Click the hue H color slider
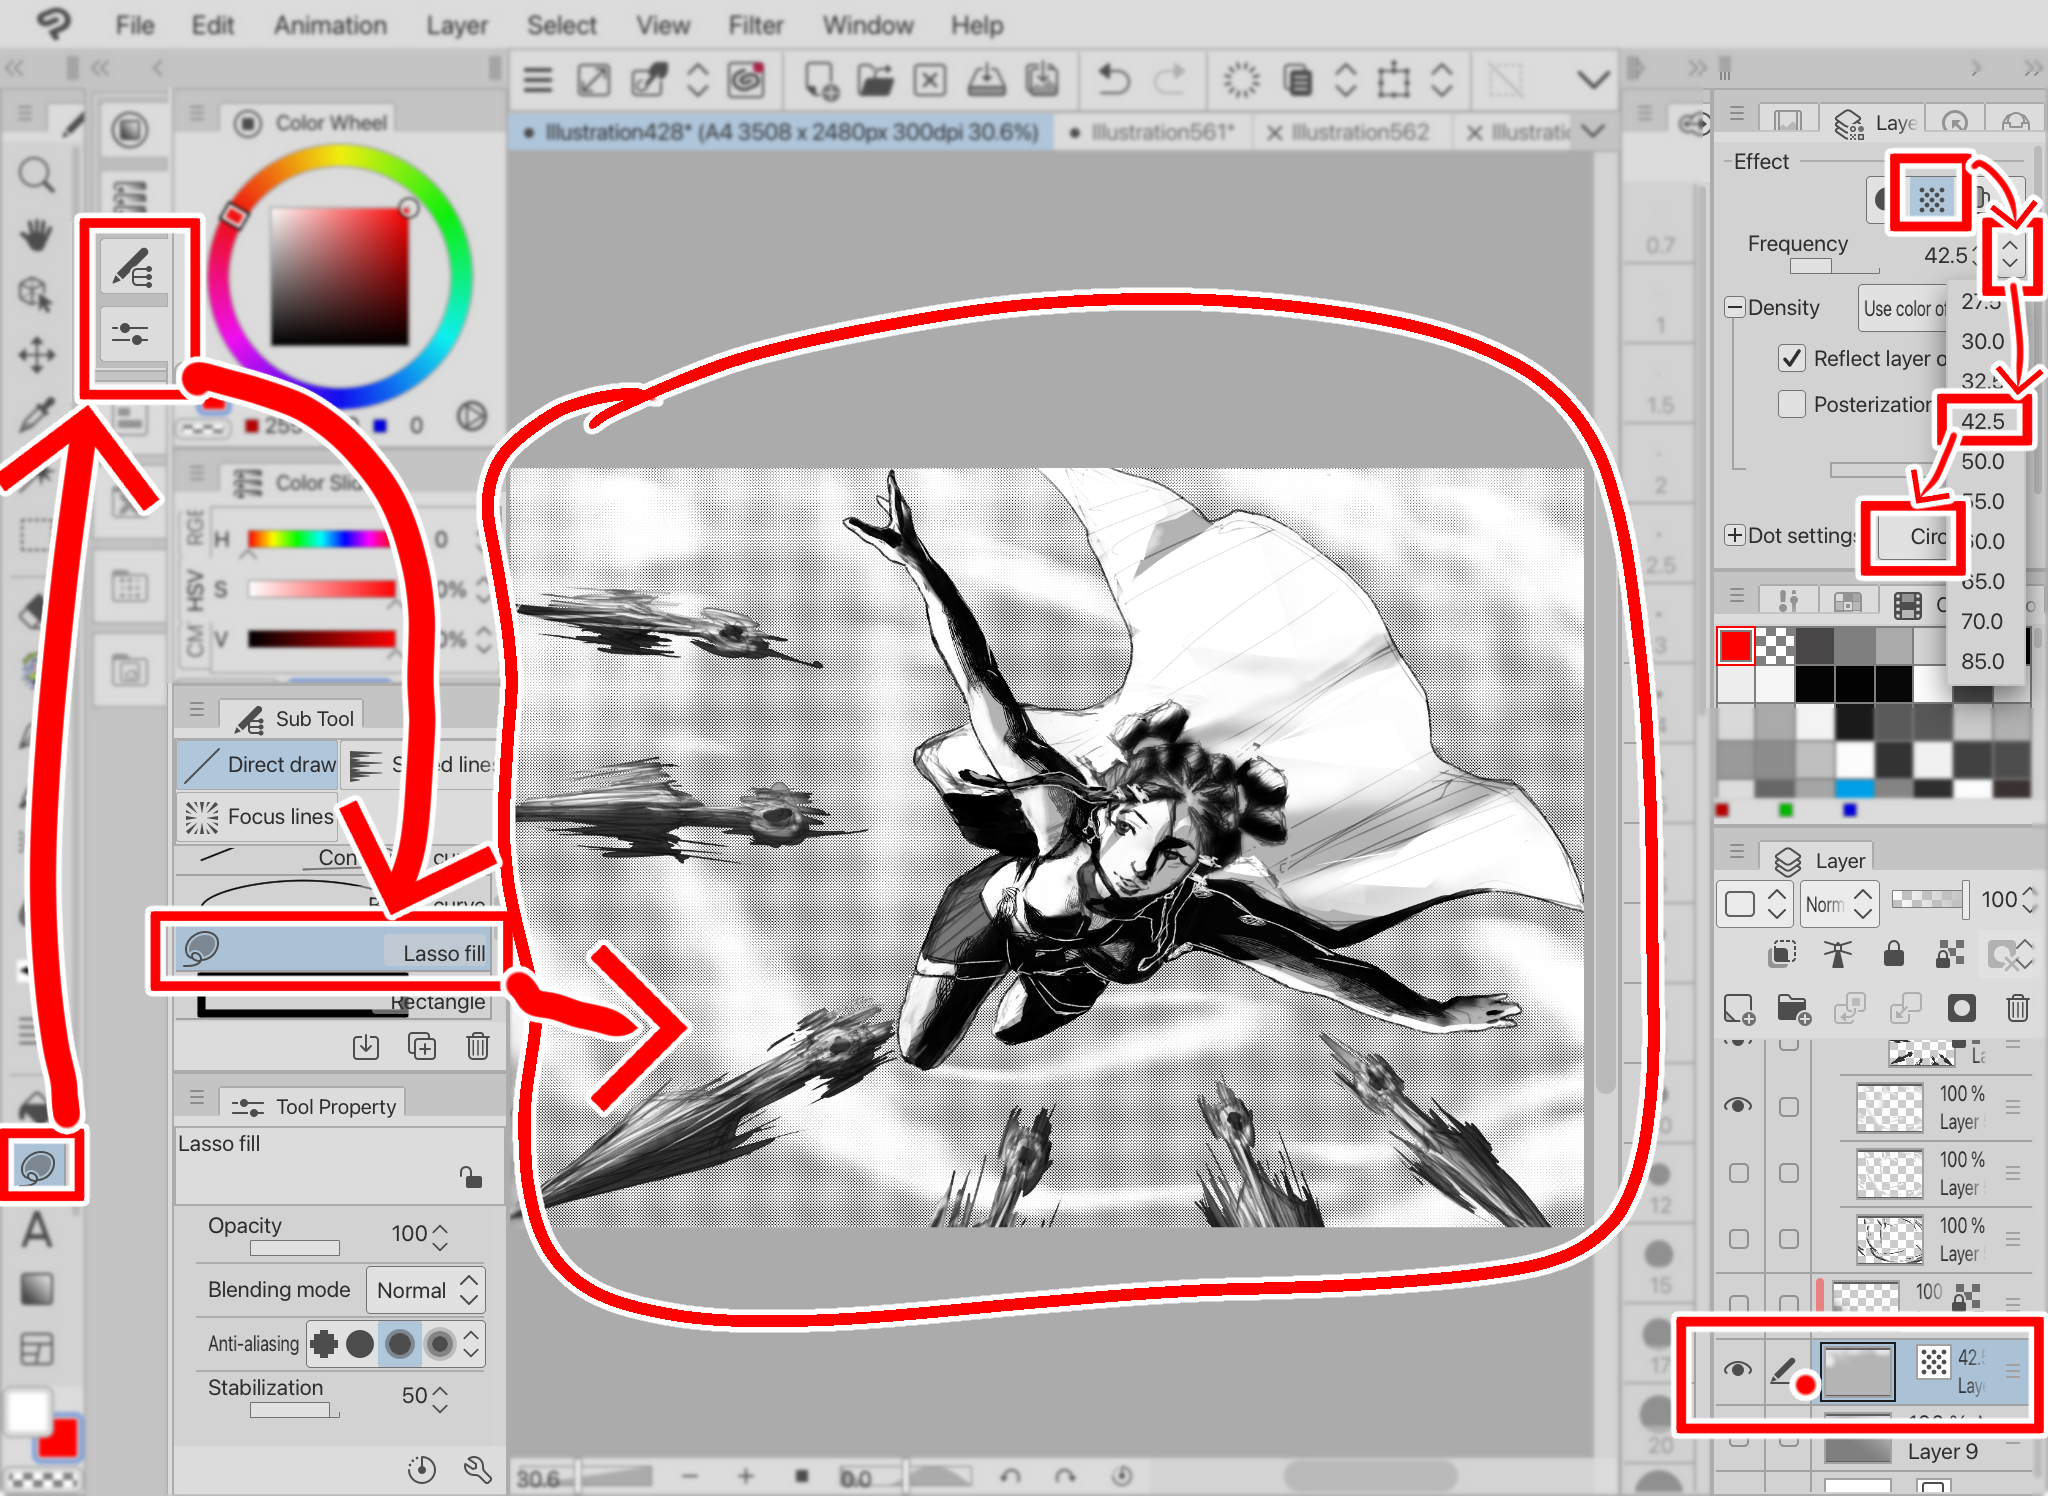This screenshot has height=1496, width=2048. click(x=320, y=540)
